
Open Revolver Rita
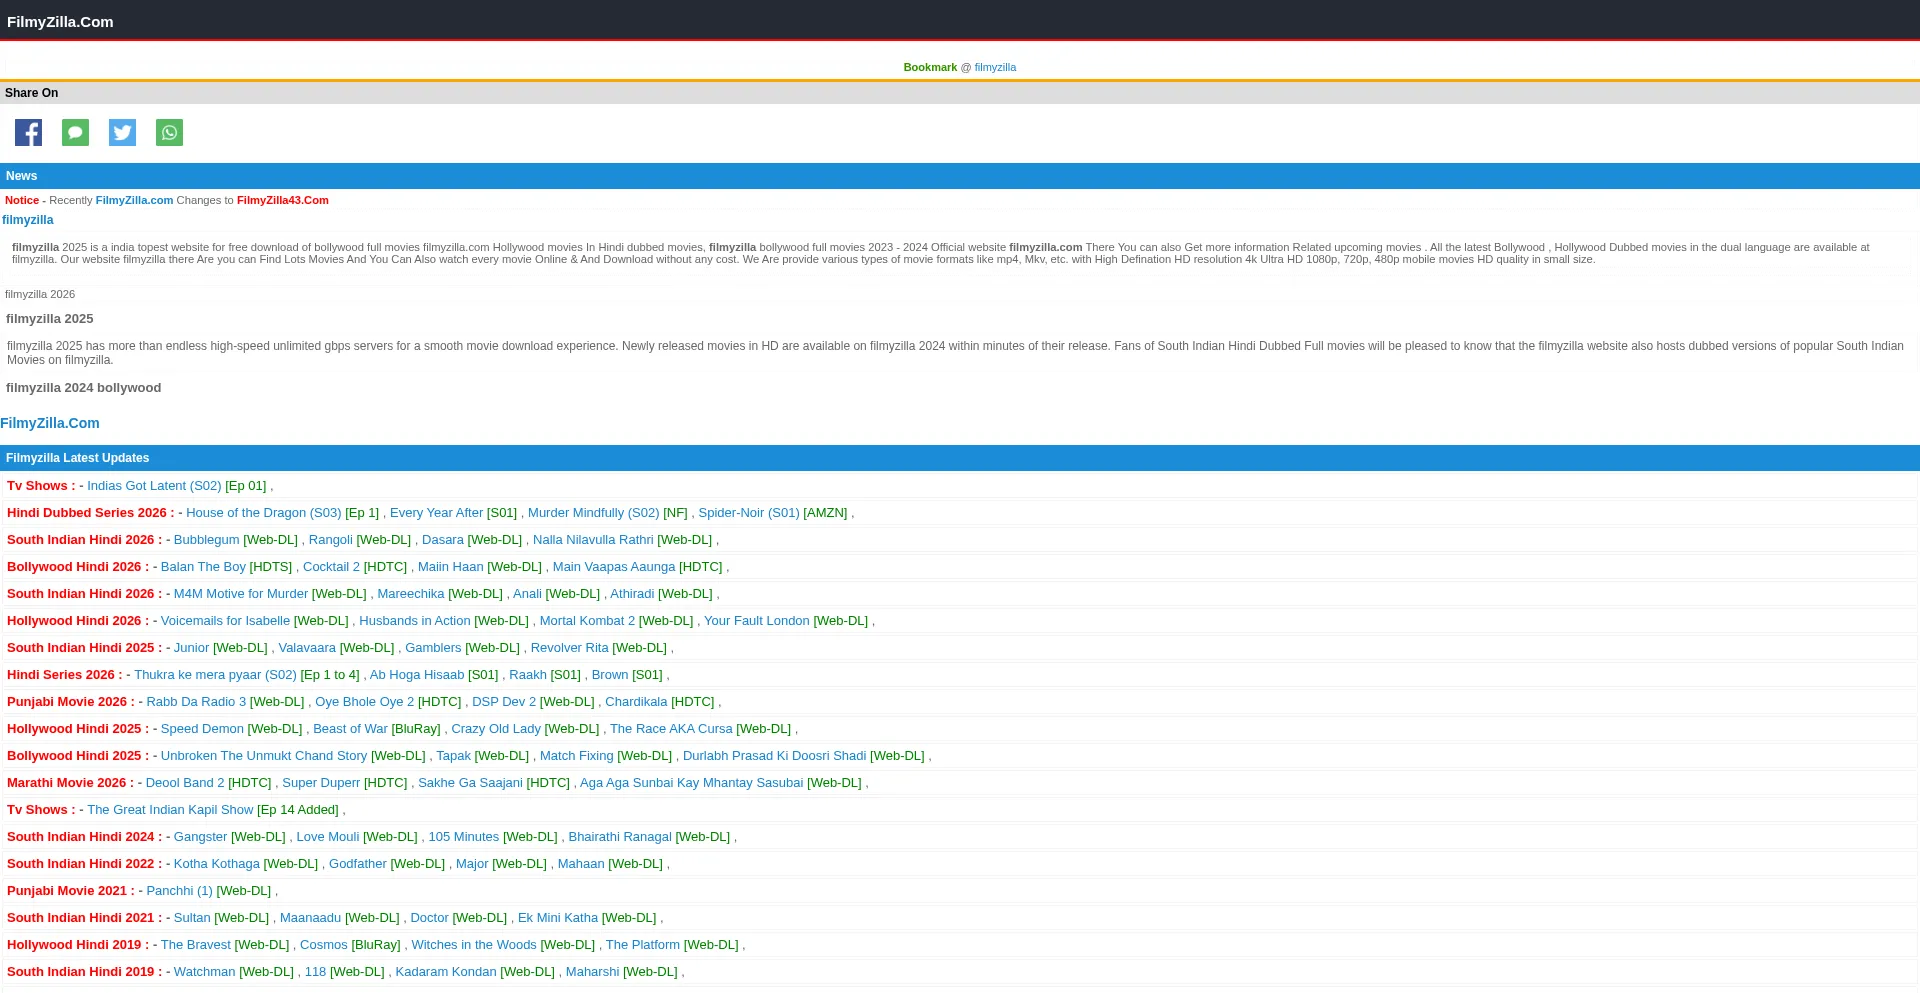pos(570,648)
